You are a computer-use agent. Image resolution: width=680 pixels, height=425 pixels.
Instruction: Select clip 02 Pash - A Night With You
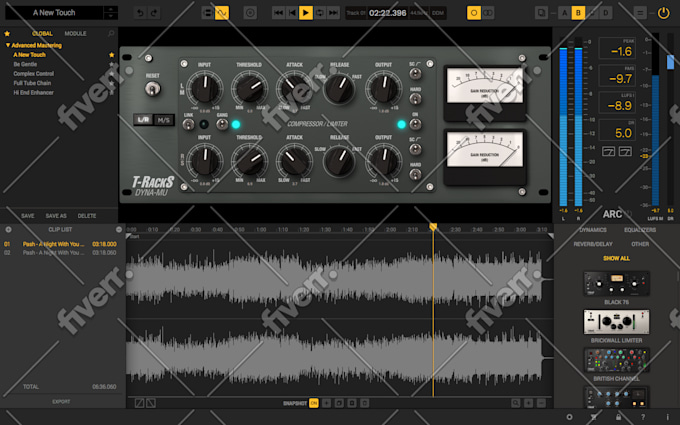[60, 253]
